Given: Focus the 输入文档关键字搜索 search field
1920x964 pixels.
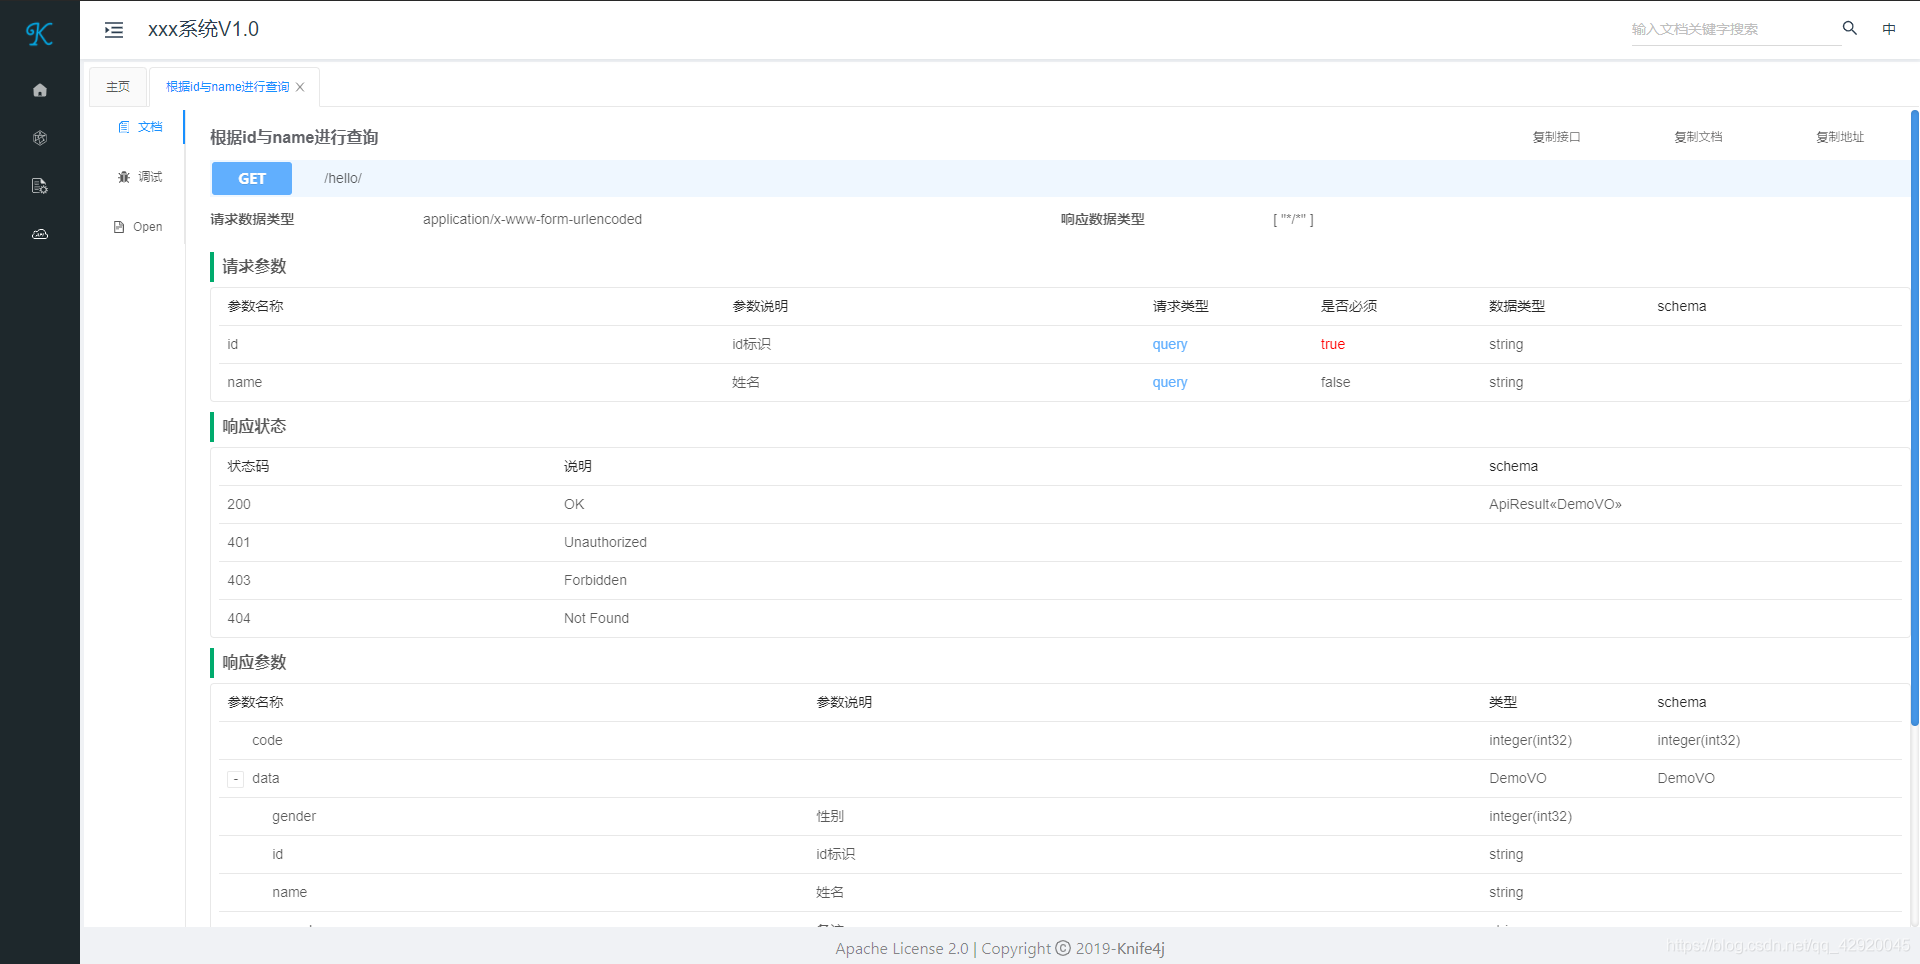Looking at the screenshot, I should pyautogui.click(x=1735, y=29).
